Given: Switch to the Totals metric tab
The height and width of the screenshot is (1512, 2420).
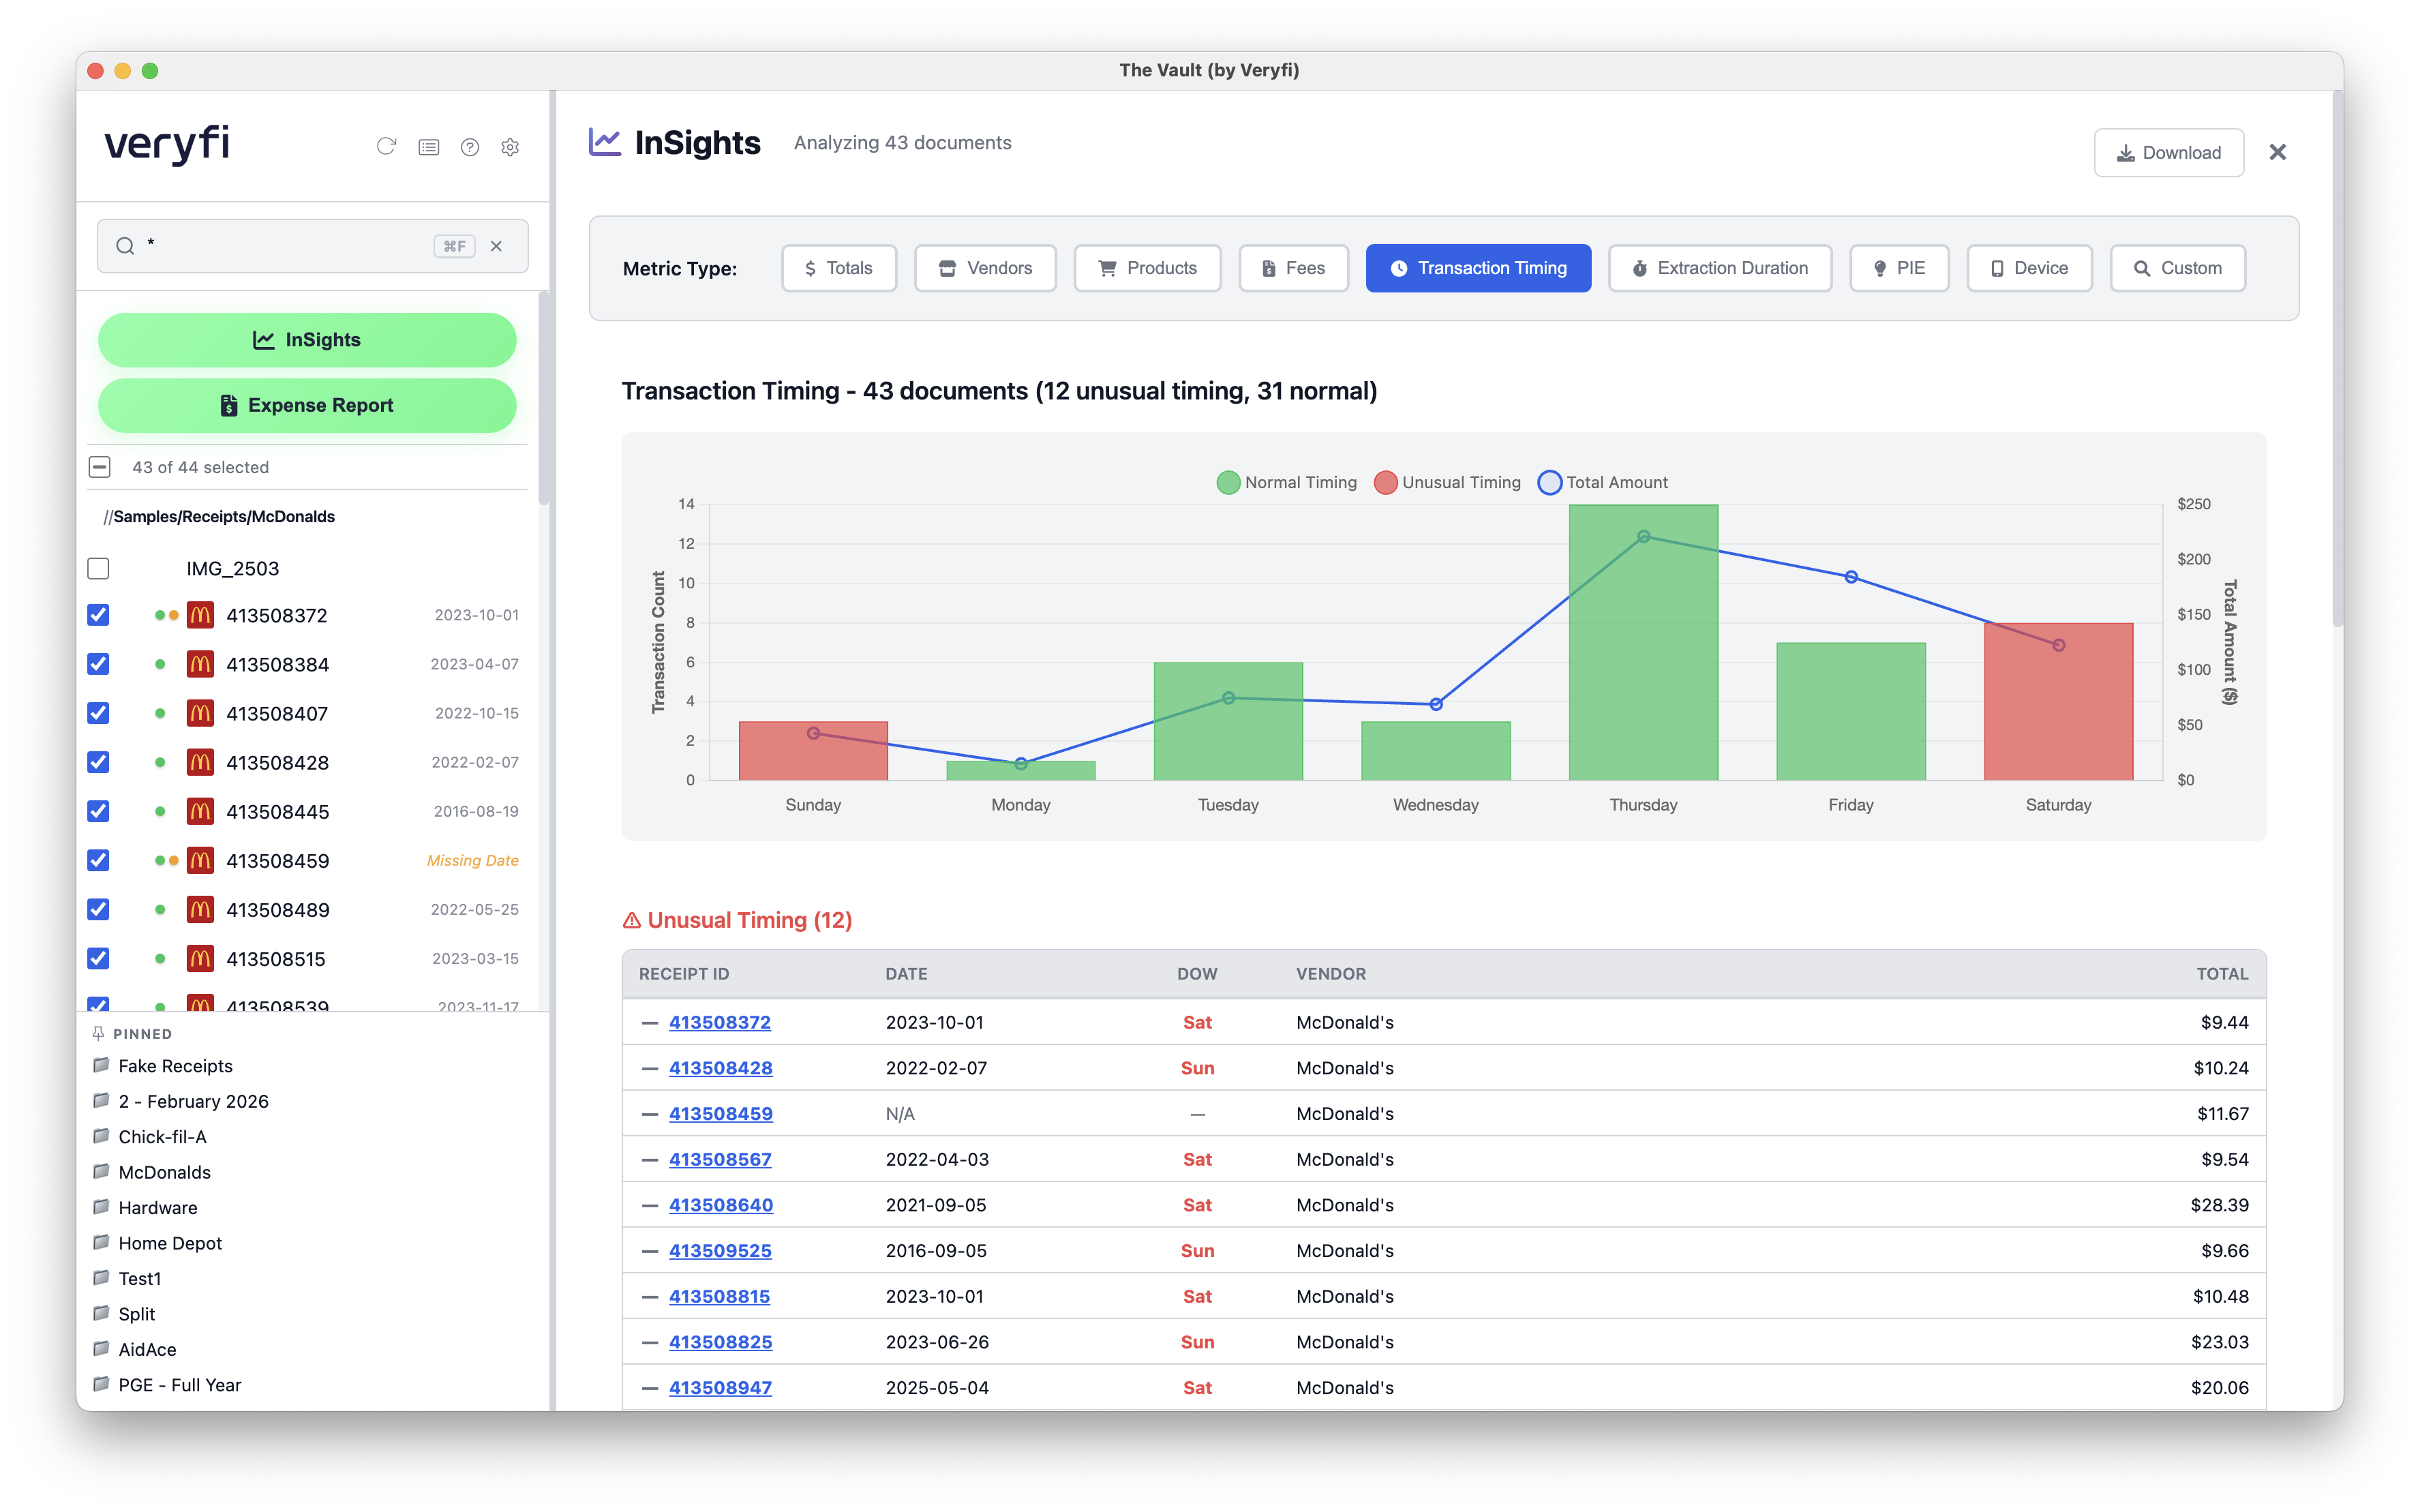Looking at the screenshot, I should point(838,268).
